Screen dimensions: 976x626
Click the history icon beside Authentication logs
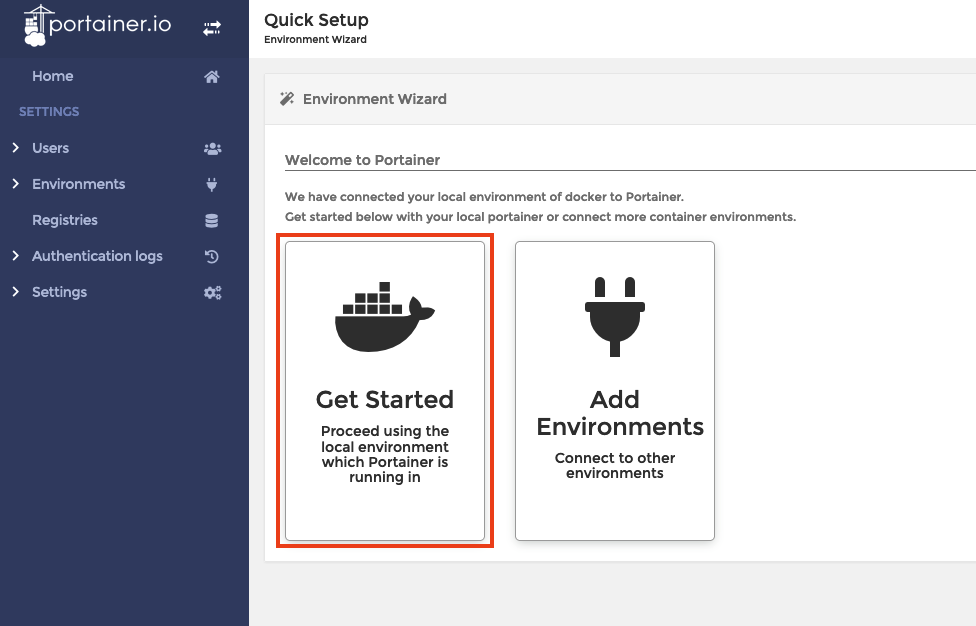point(212,257)
